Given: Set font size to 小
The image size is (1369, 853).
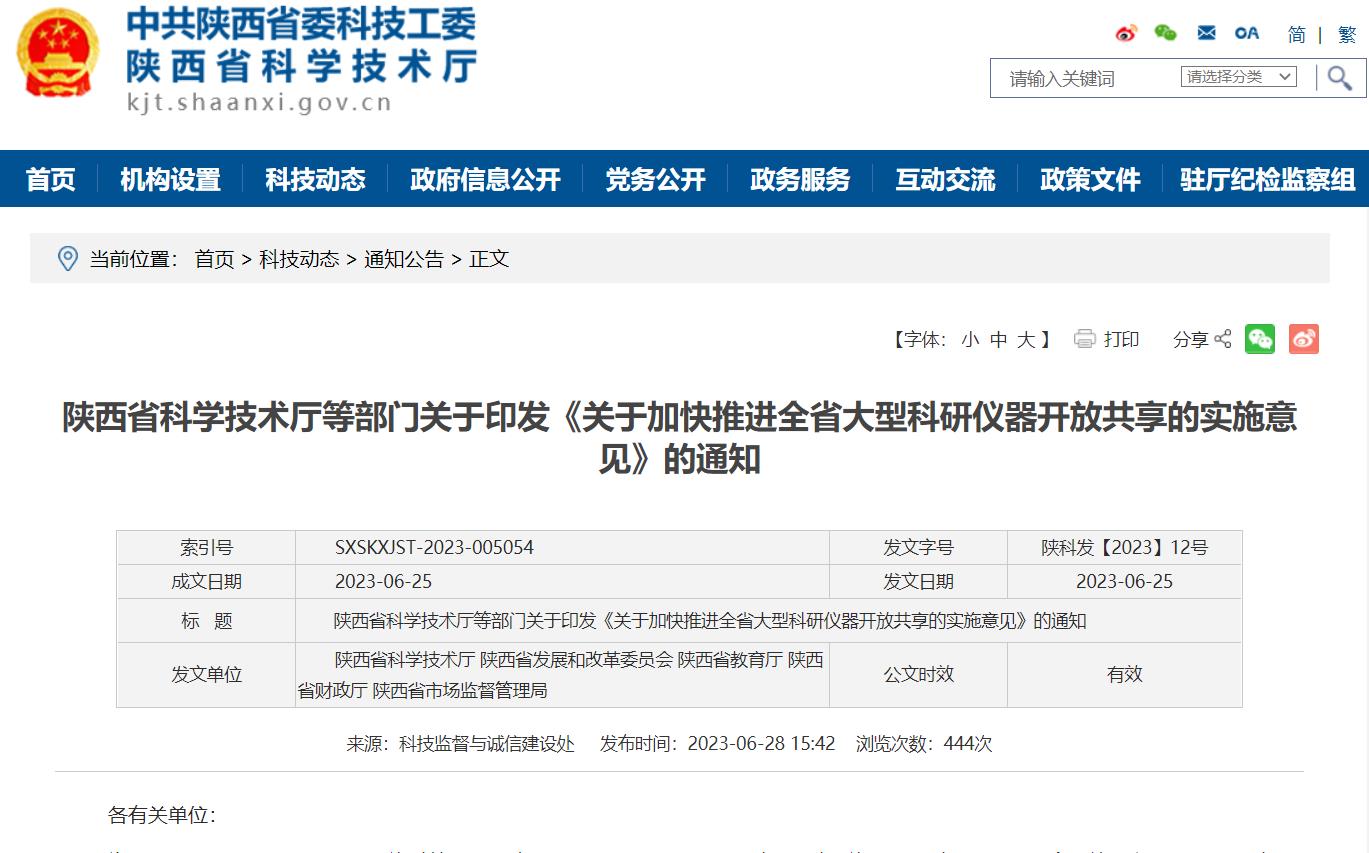Looking at the screenshot, I should (970, 340).
